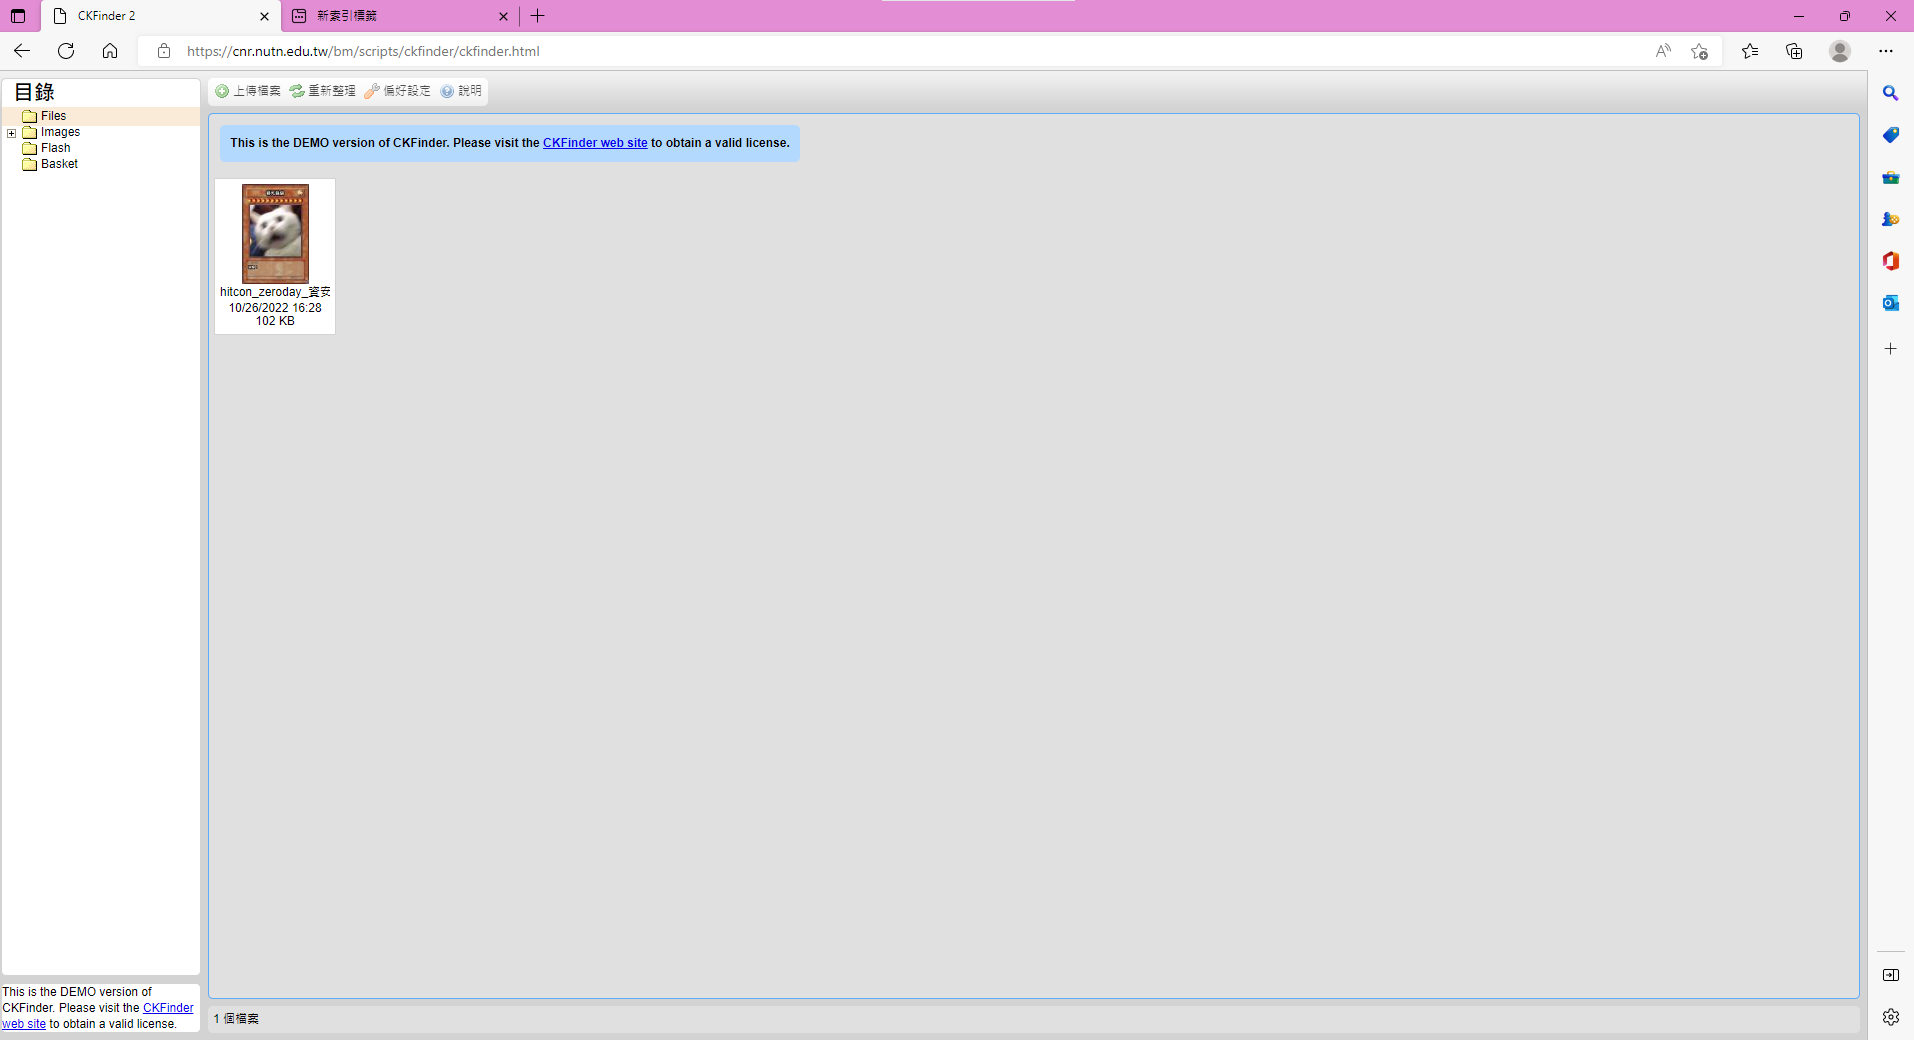Screen dimensions: 1914x1040
Task: Click the Upload file (上傳檔案) toolbar button
Action: (x=248, y=91)
